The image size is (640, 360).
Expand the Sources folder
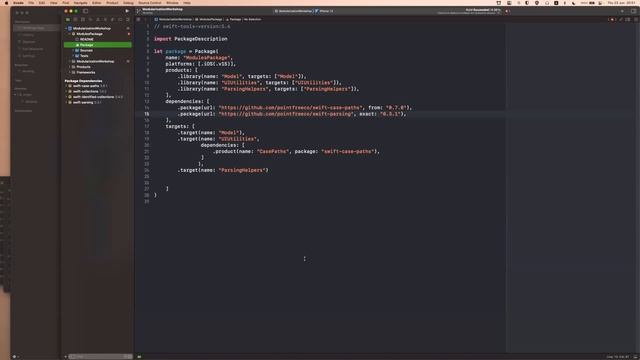[x=73, y=51]
